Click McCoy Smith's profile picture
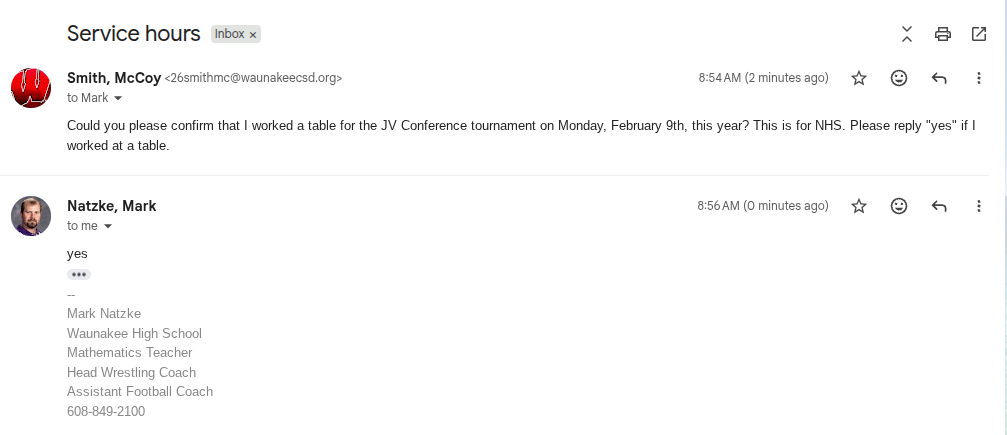Screen dimensions: 1007x435 [x=31, y=87]
